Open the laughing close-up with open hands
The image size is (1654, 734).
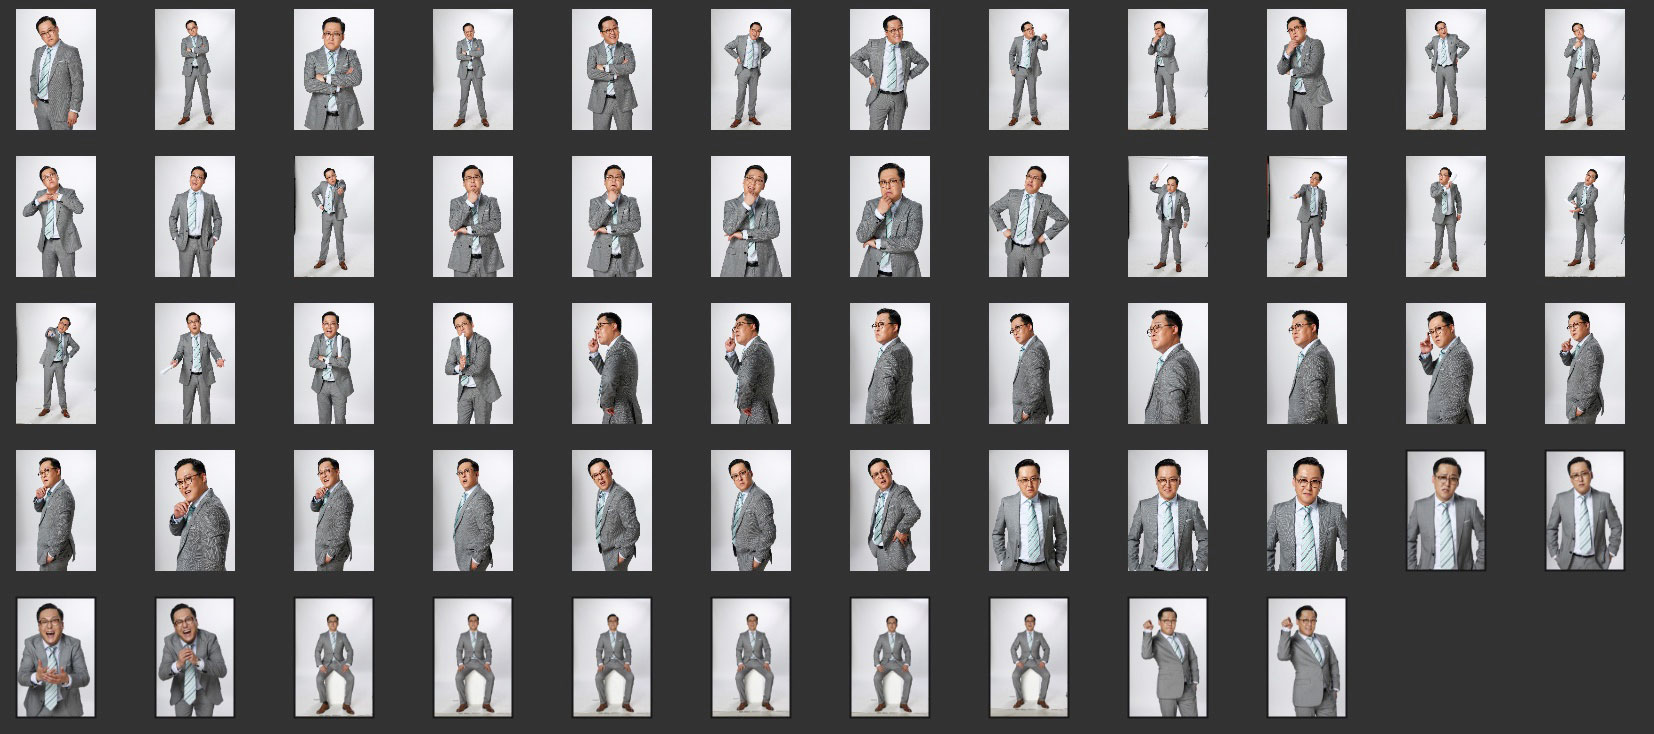(x=56, y=657)
